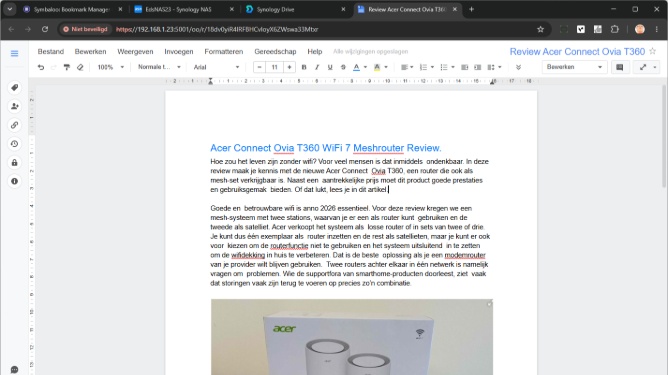Screen dimensions: 668x375
Task: Click document title Review Acer Connect Ovia T360
Action: 577,52
